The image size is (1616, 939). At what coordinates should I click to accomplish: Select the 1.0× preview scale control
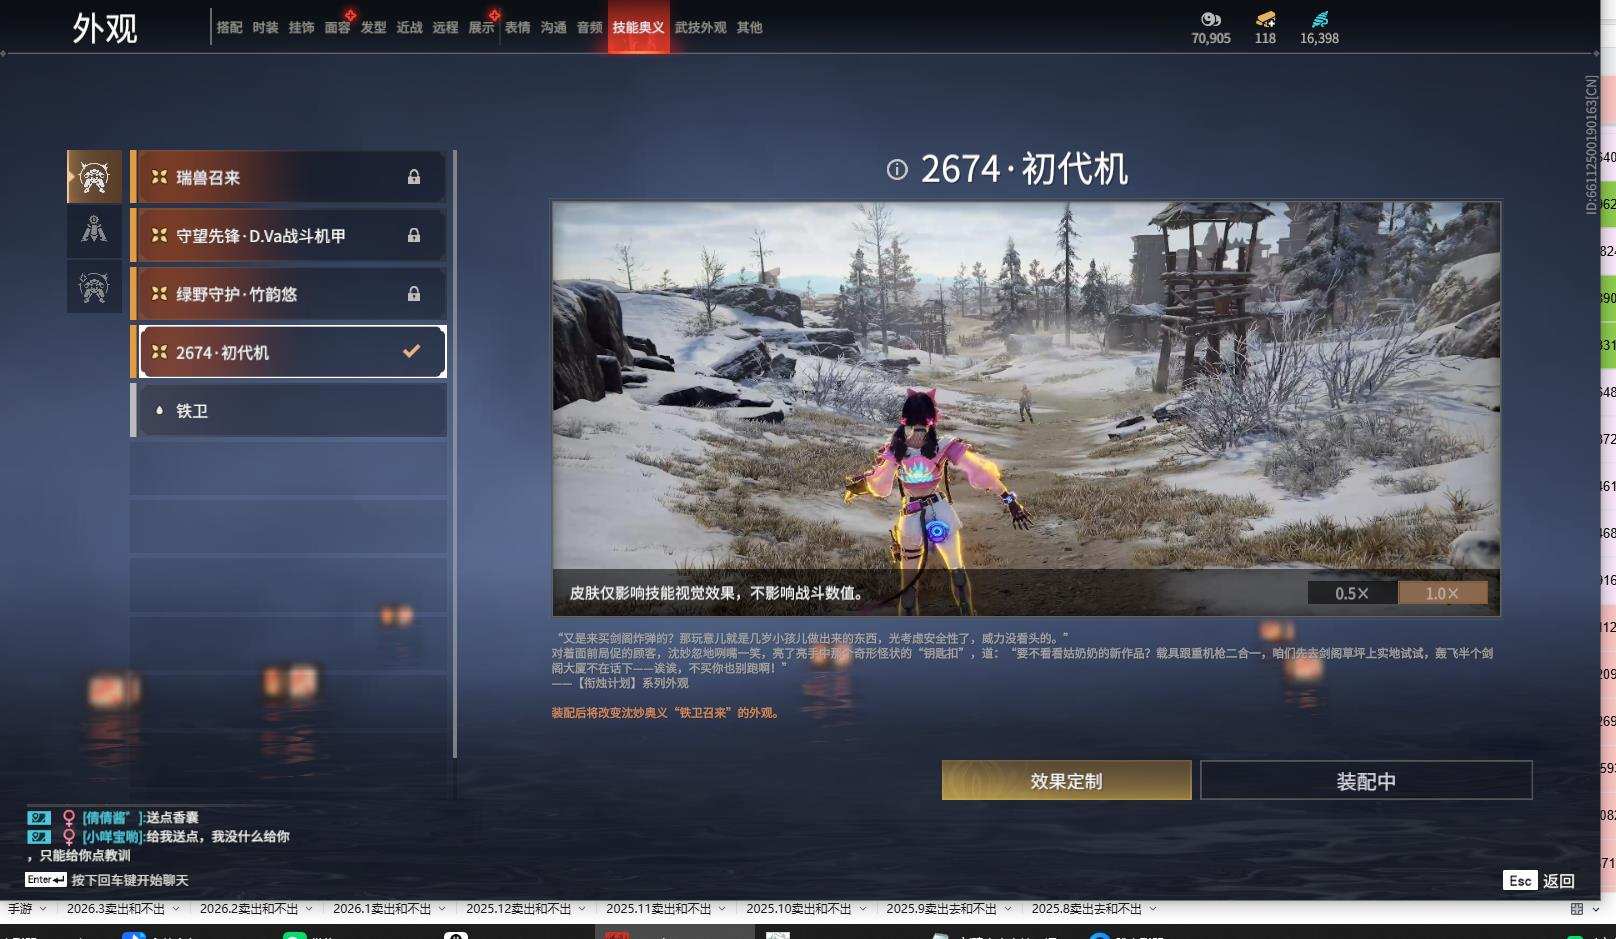click(1441, 592)
